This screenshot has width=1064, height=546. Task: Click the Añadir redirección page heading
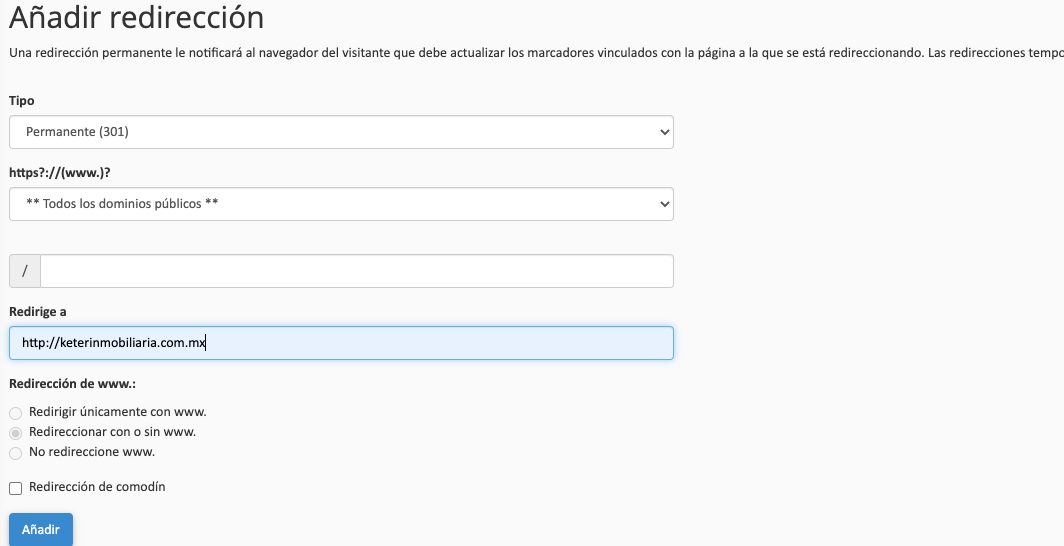[136, 17]
